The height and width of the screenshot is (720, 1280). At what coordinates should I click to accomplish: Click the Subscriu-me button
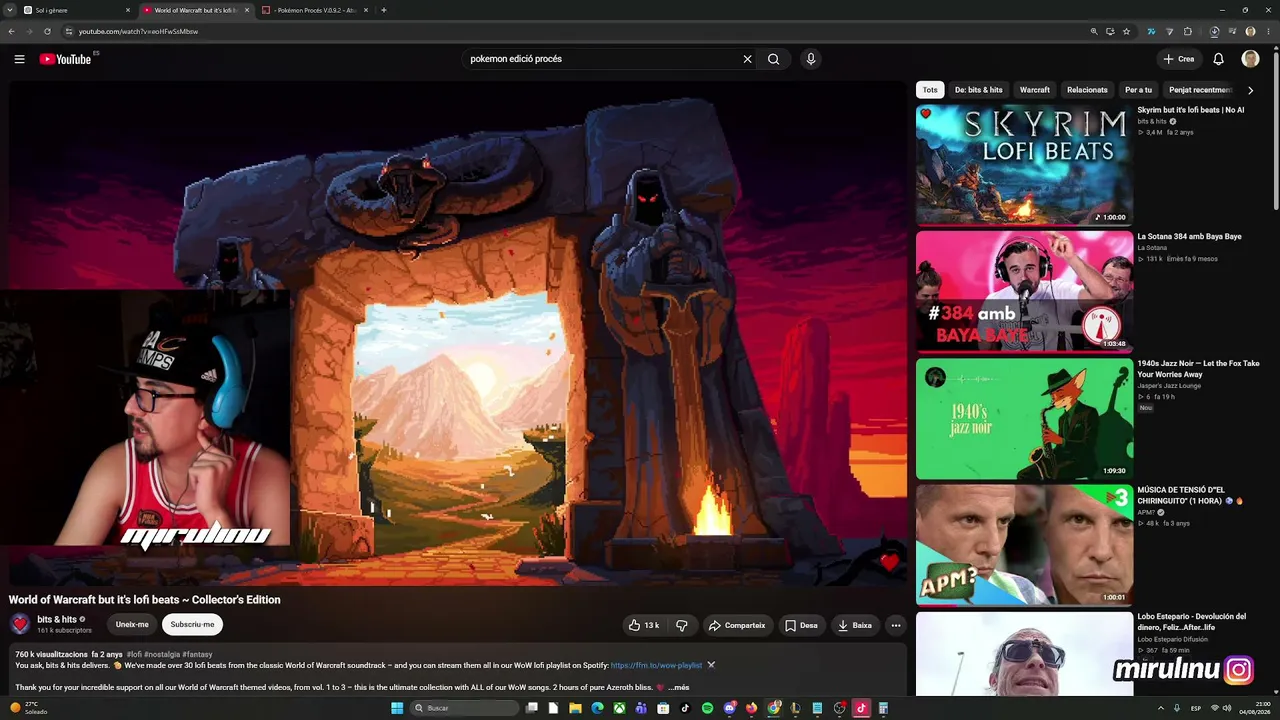pos(192,624)
